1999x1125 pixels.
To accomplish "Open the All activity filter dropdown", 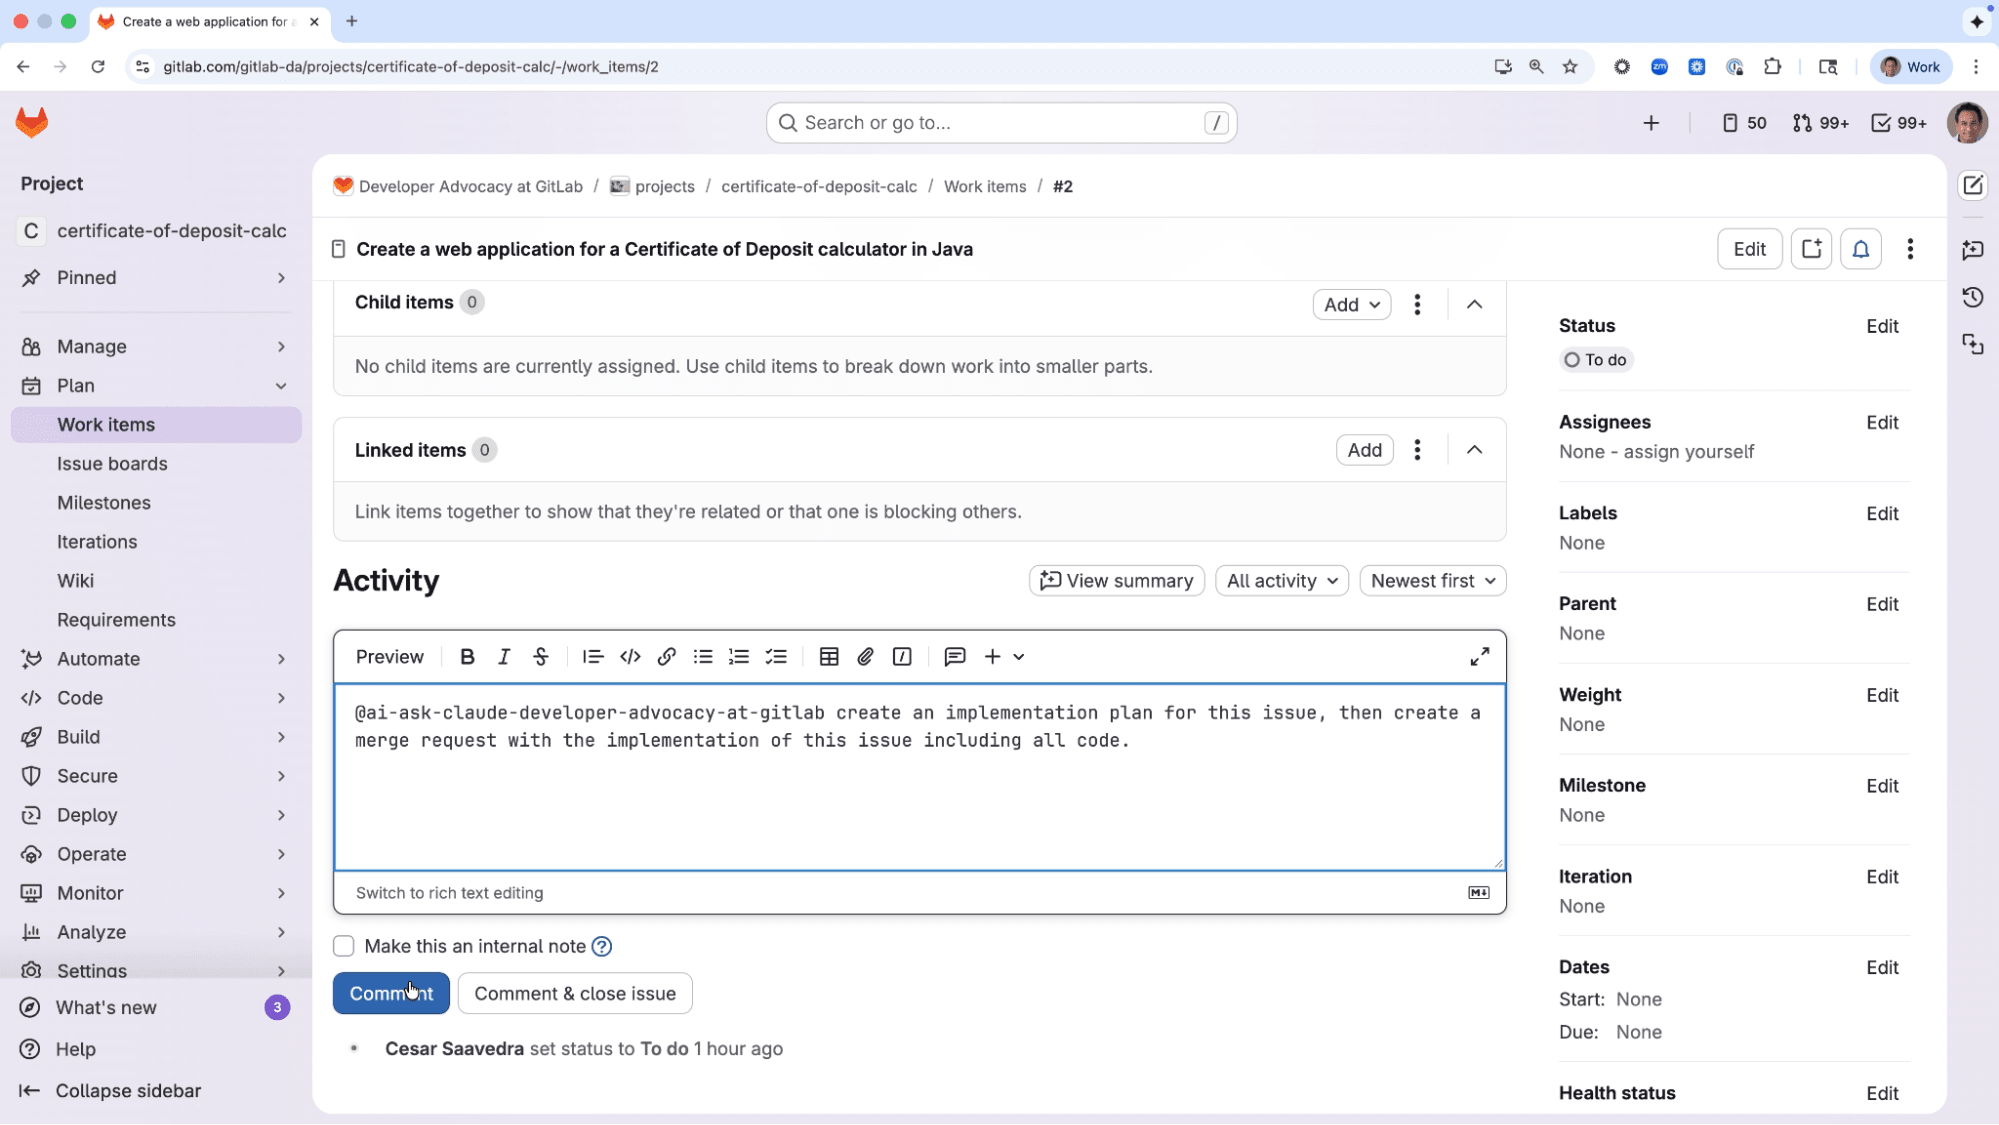I will [1281, 580].
